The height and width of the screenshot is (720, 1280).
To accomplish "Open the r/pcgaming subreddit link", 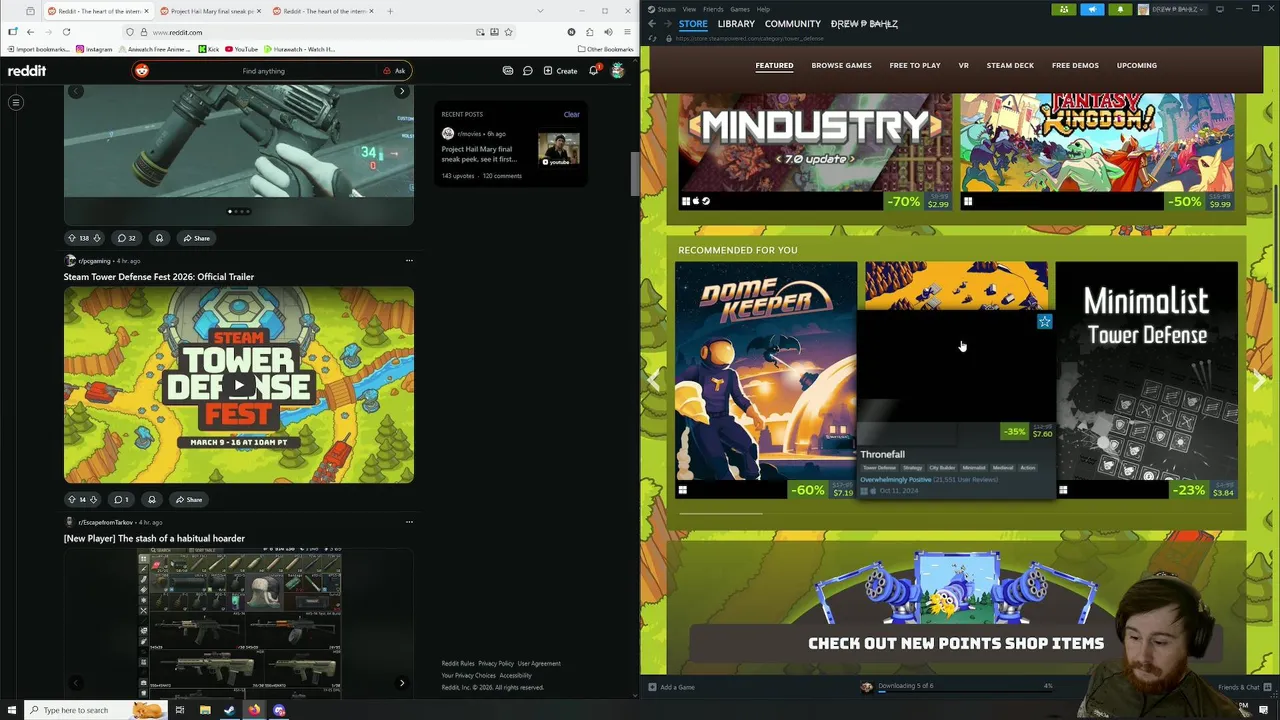I will pos(94,261).
